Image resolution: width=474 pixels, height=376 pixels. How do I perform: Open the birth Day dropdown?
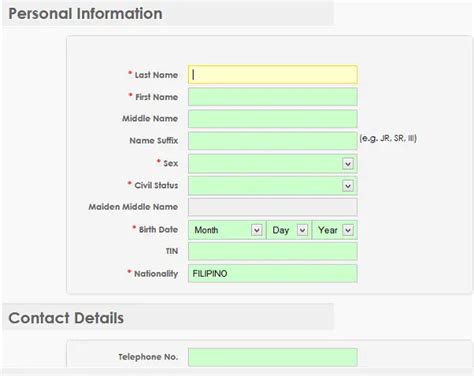pyautogui.click(x=289, y=230)
